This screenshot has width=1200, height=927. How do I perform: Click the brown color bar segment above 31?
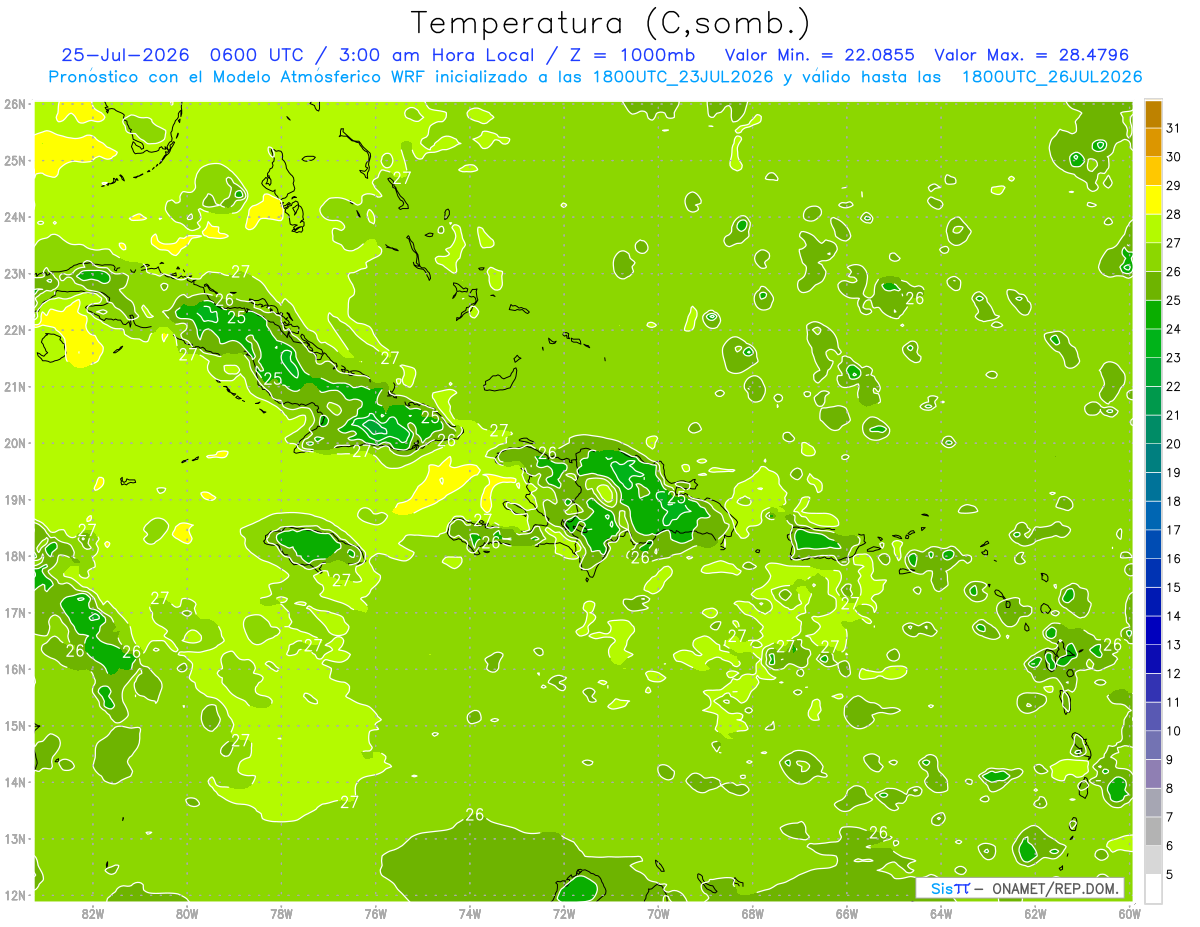click(1153, 114)
